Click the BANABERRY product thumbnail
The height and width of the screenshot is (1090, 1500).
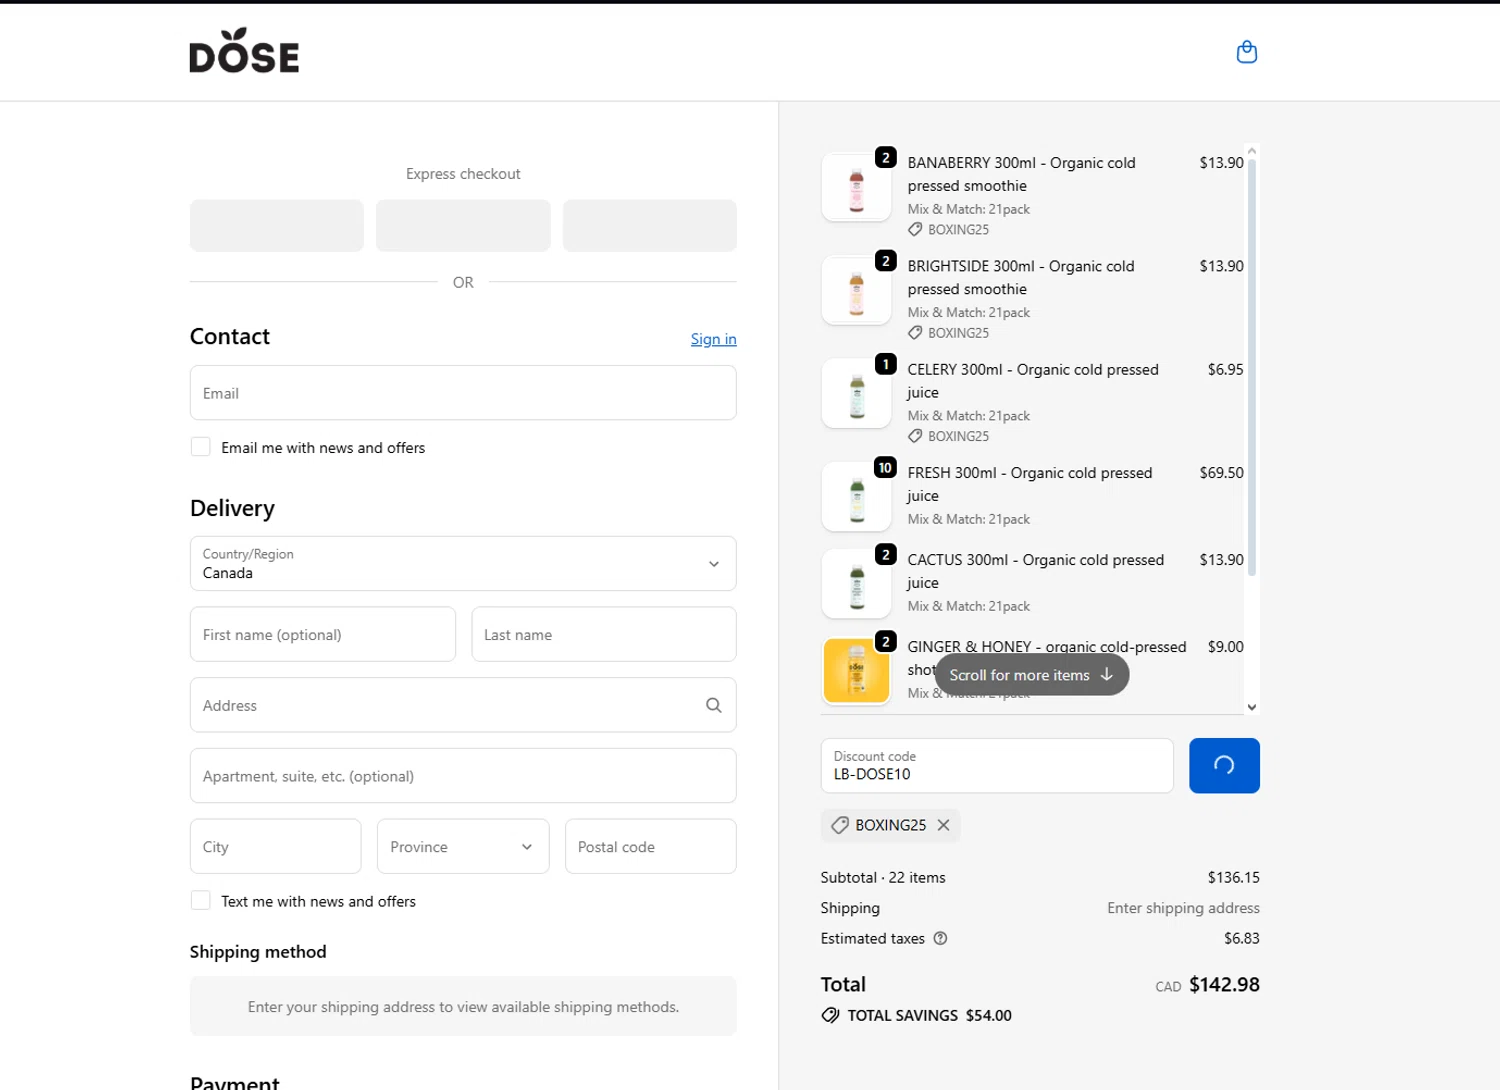pos(856,187)
